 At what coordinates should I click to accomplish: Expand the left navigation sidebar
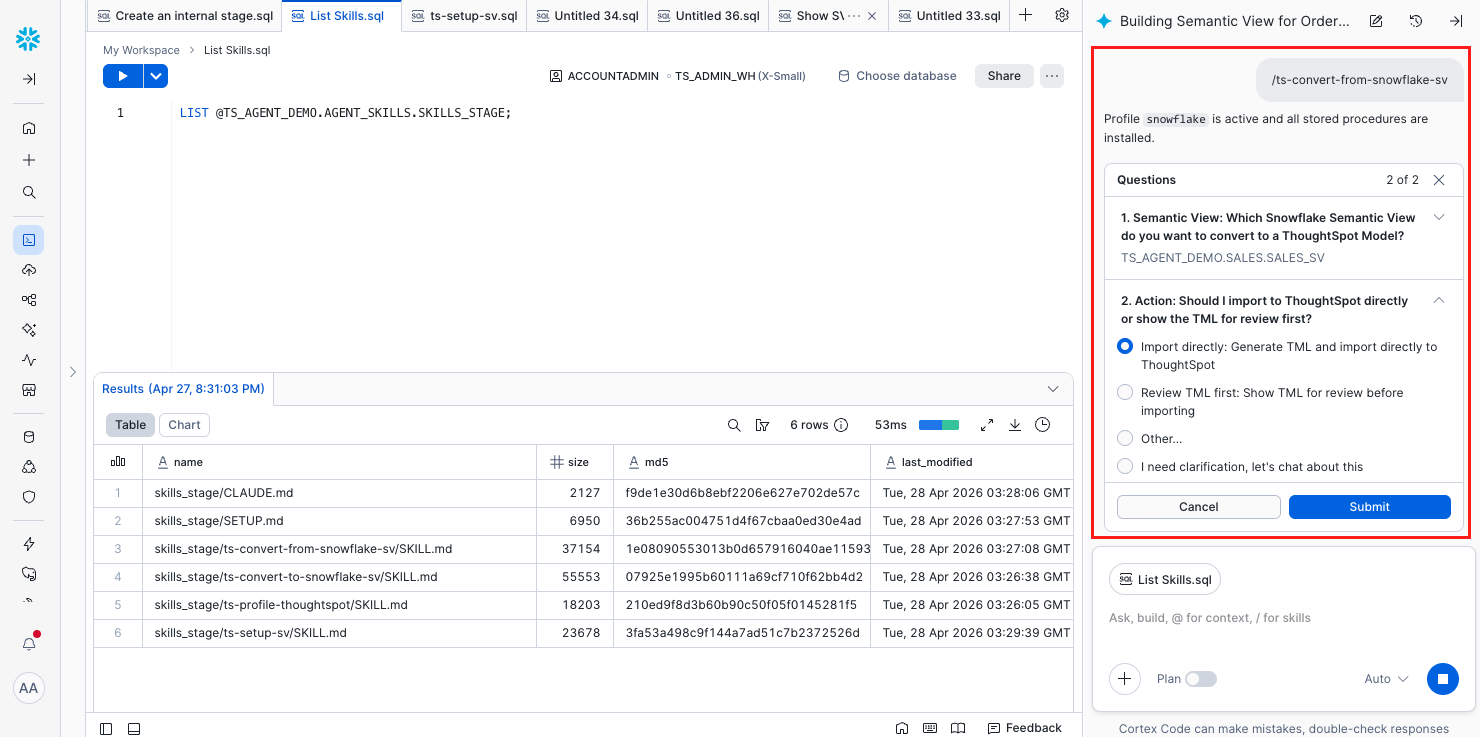29,79
